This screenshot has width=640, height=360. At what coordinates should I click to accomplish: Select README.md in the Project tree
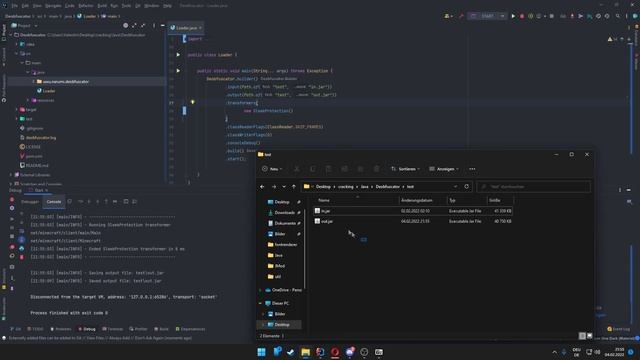34,165
